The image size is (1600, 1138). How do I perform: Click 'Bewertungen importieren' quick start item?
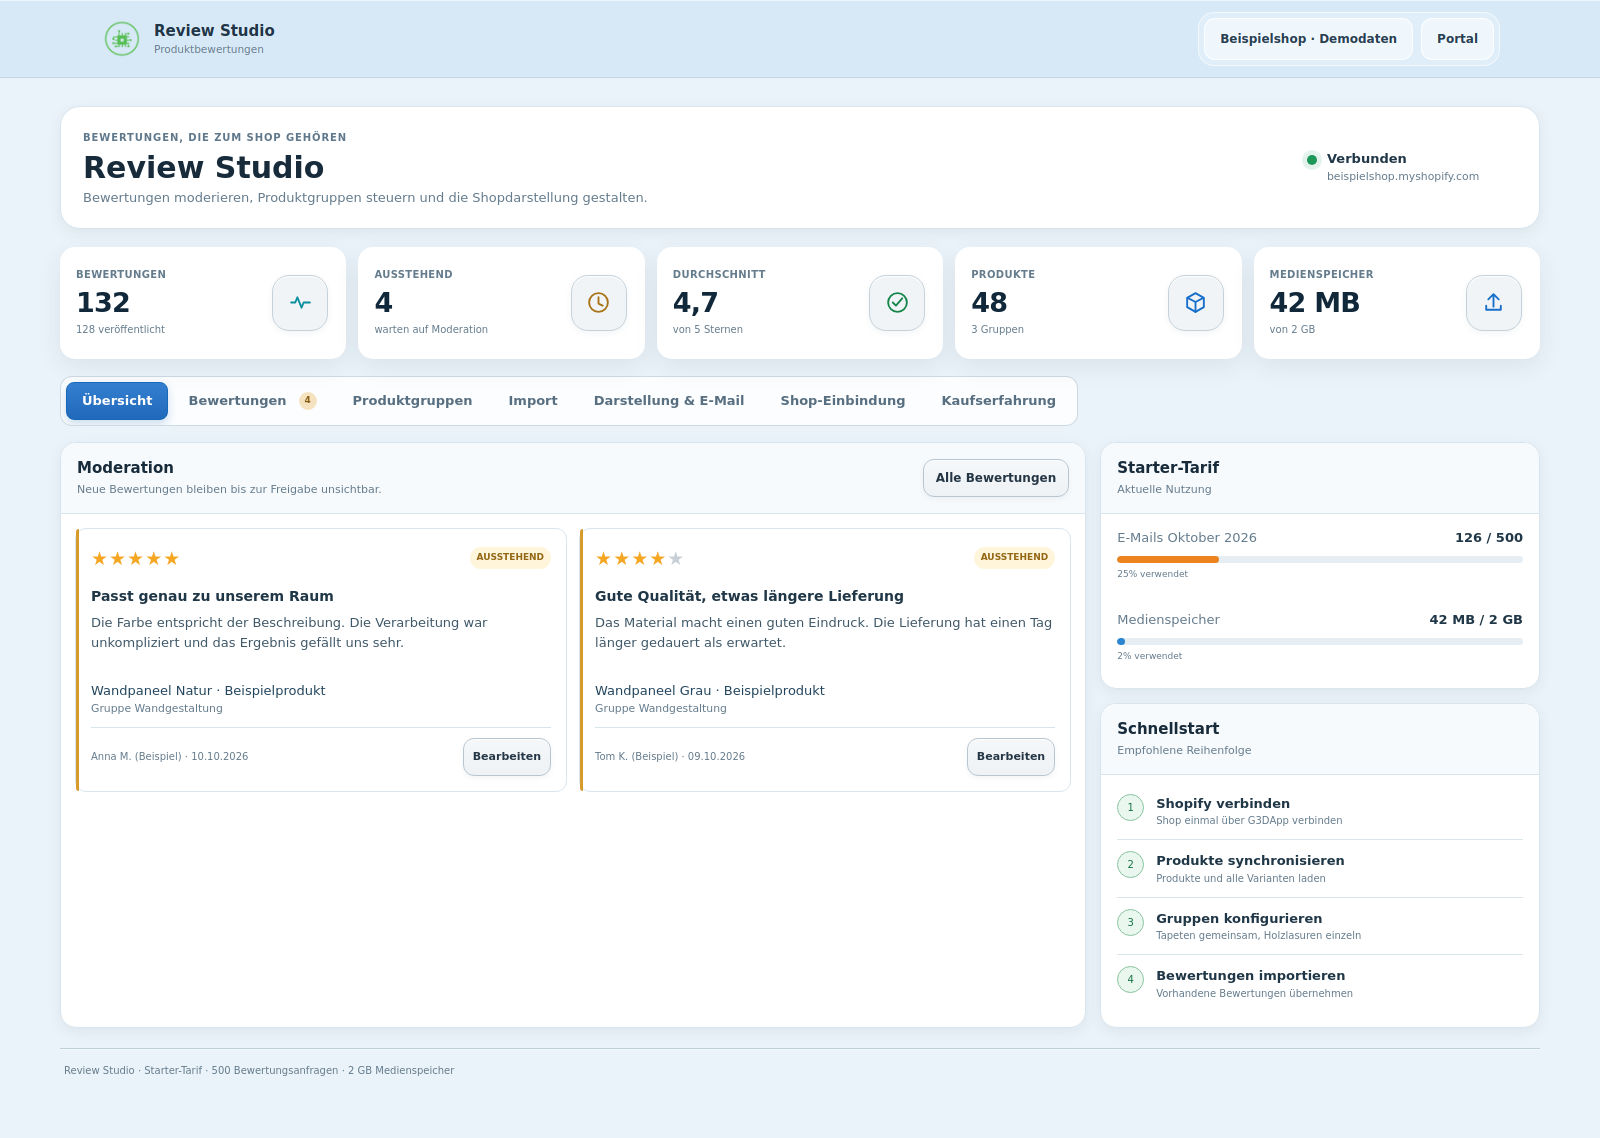[1320, 984]
